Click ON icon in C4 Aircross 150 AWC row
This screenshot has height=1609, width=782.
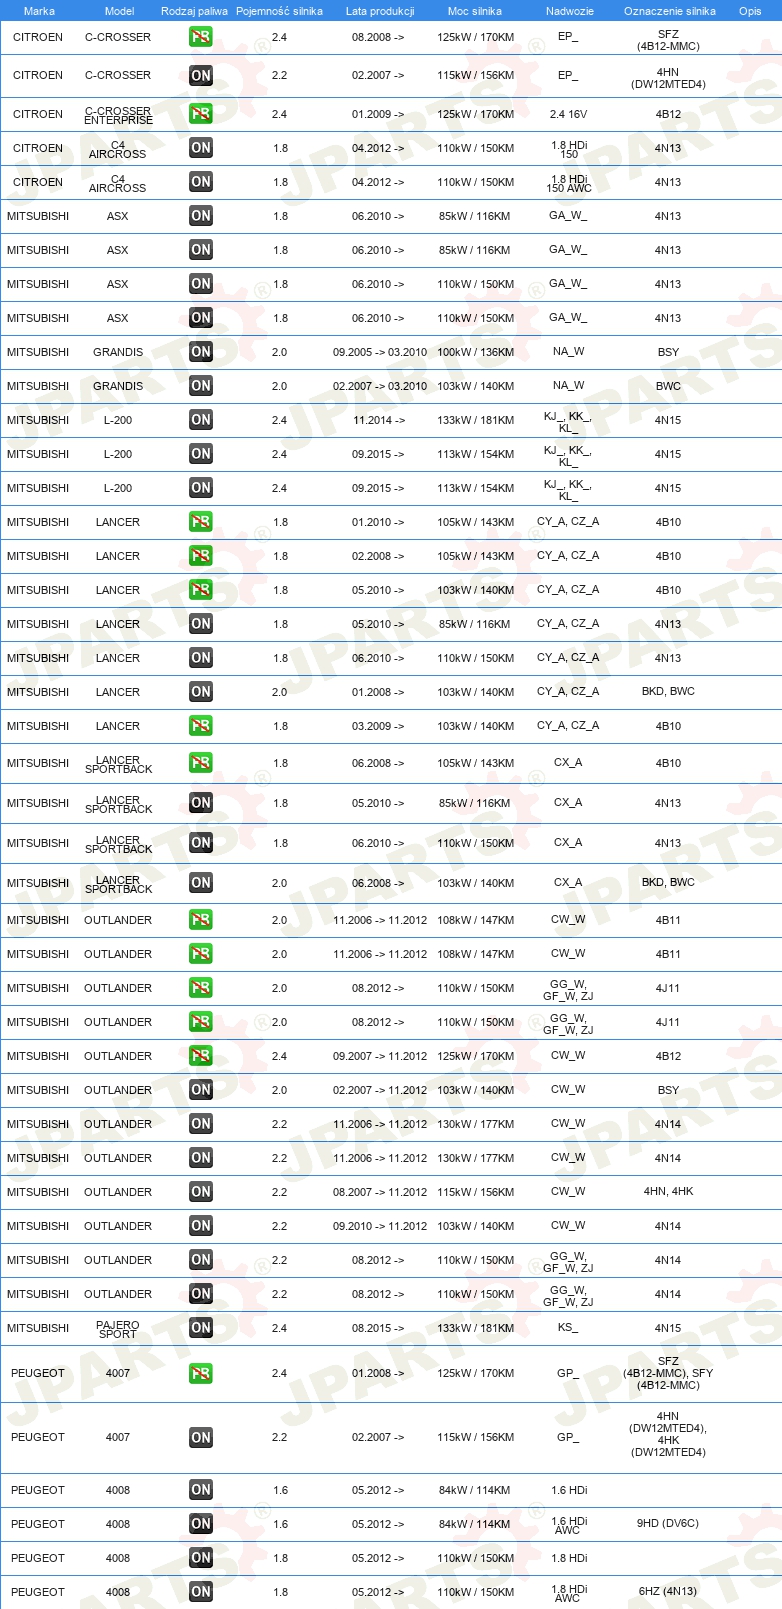[201, 182]
